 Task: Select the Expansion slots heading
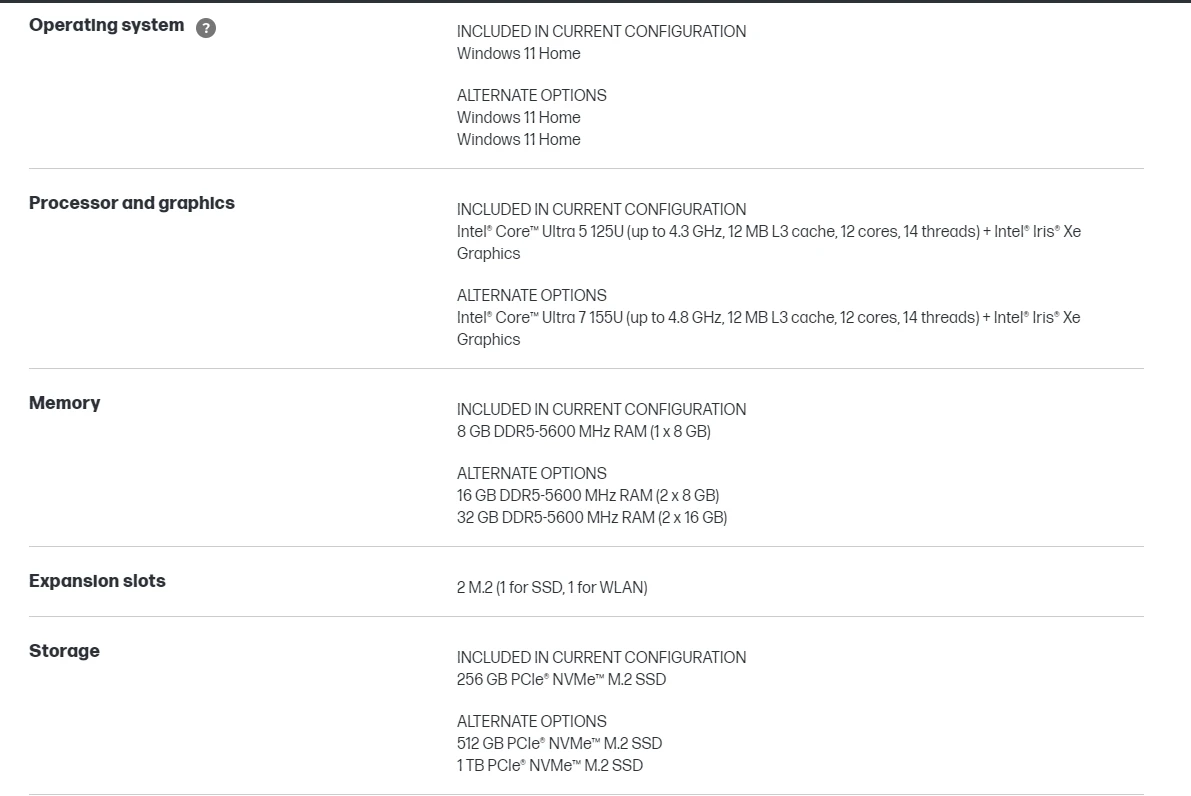click(x=97, y=581)
